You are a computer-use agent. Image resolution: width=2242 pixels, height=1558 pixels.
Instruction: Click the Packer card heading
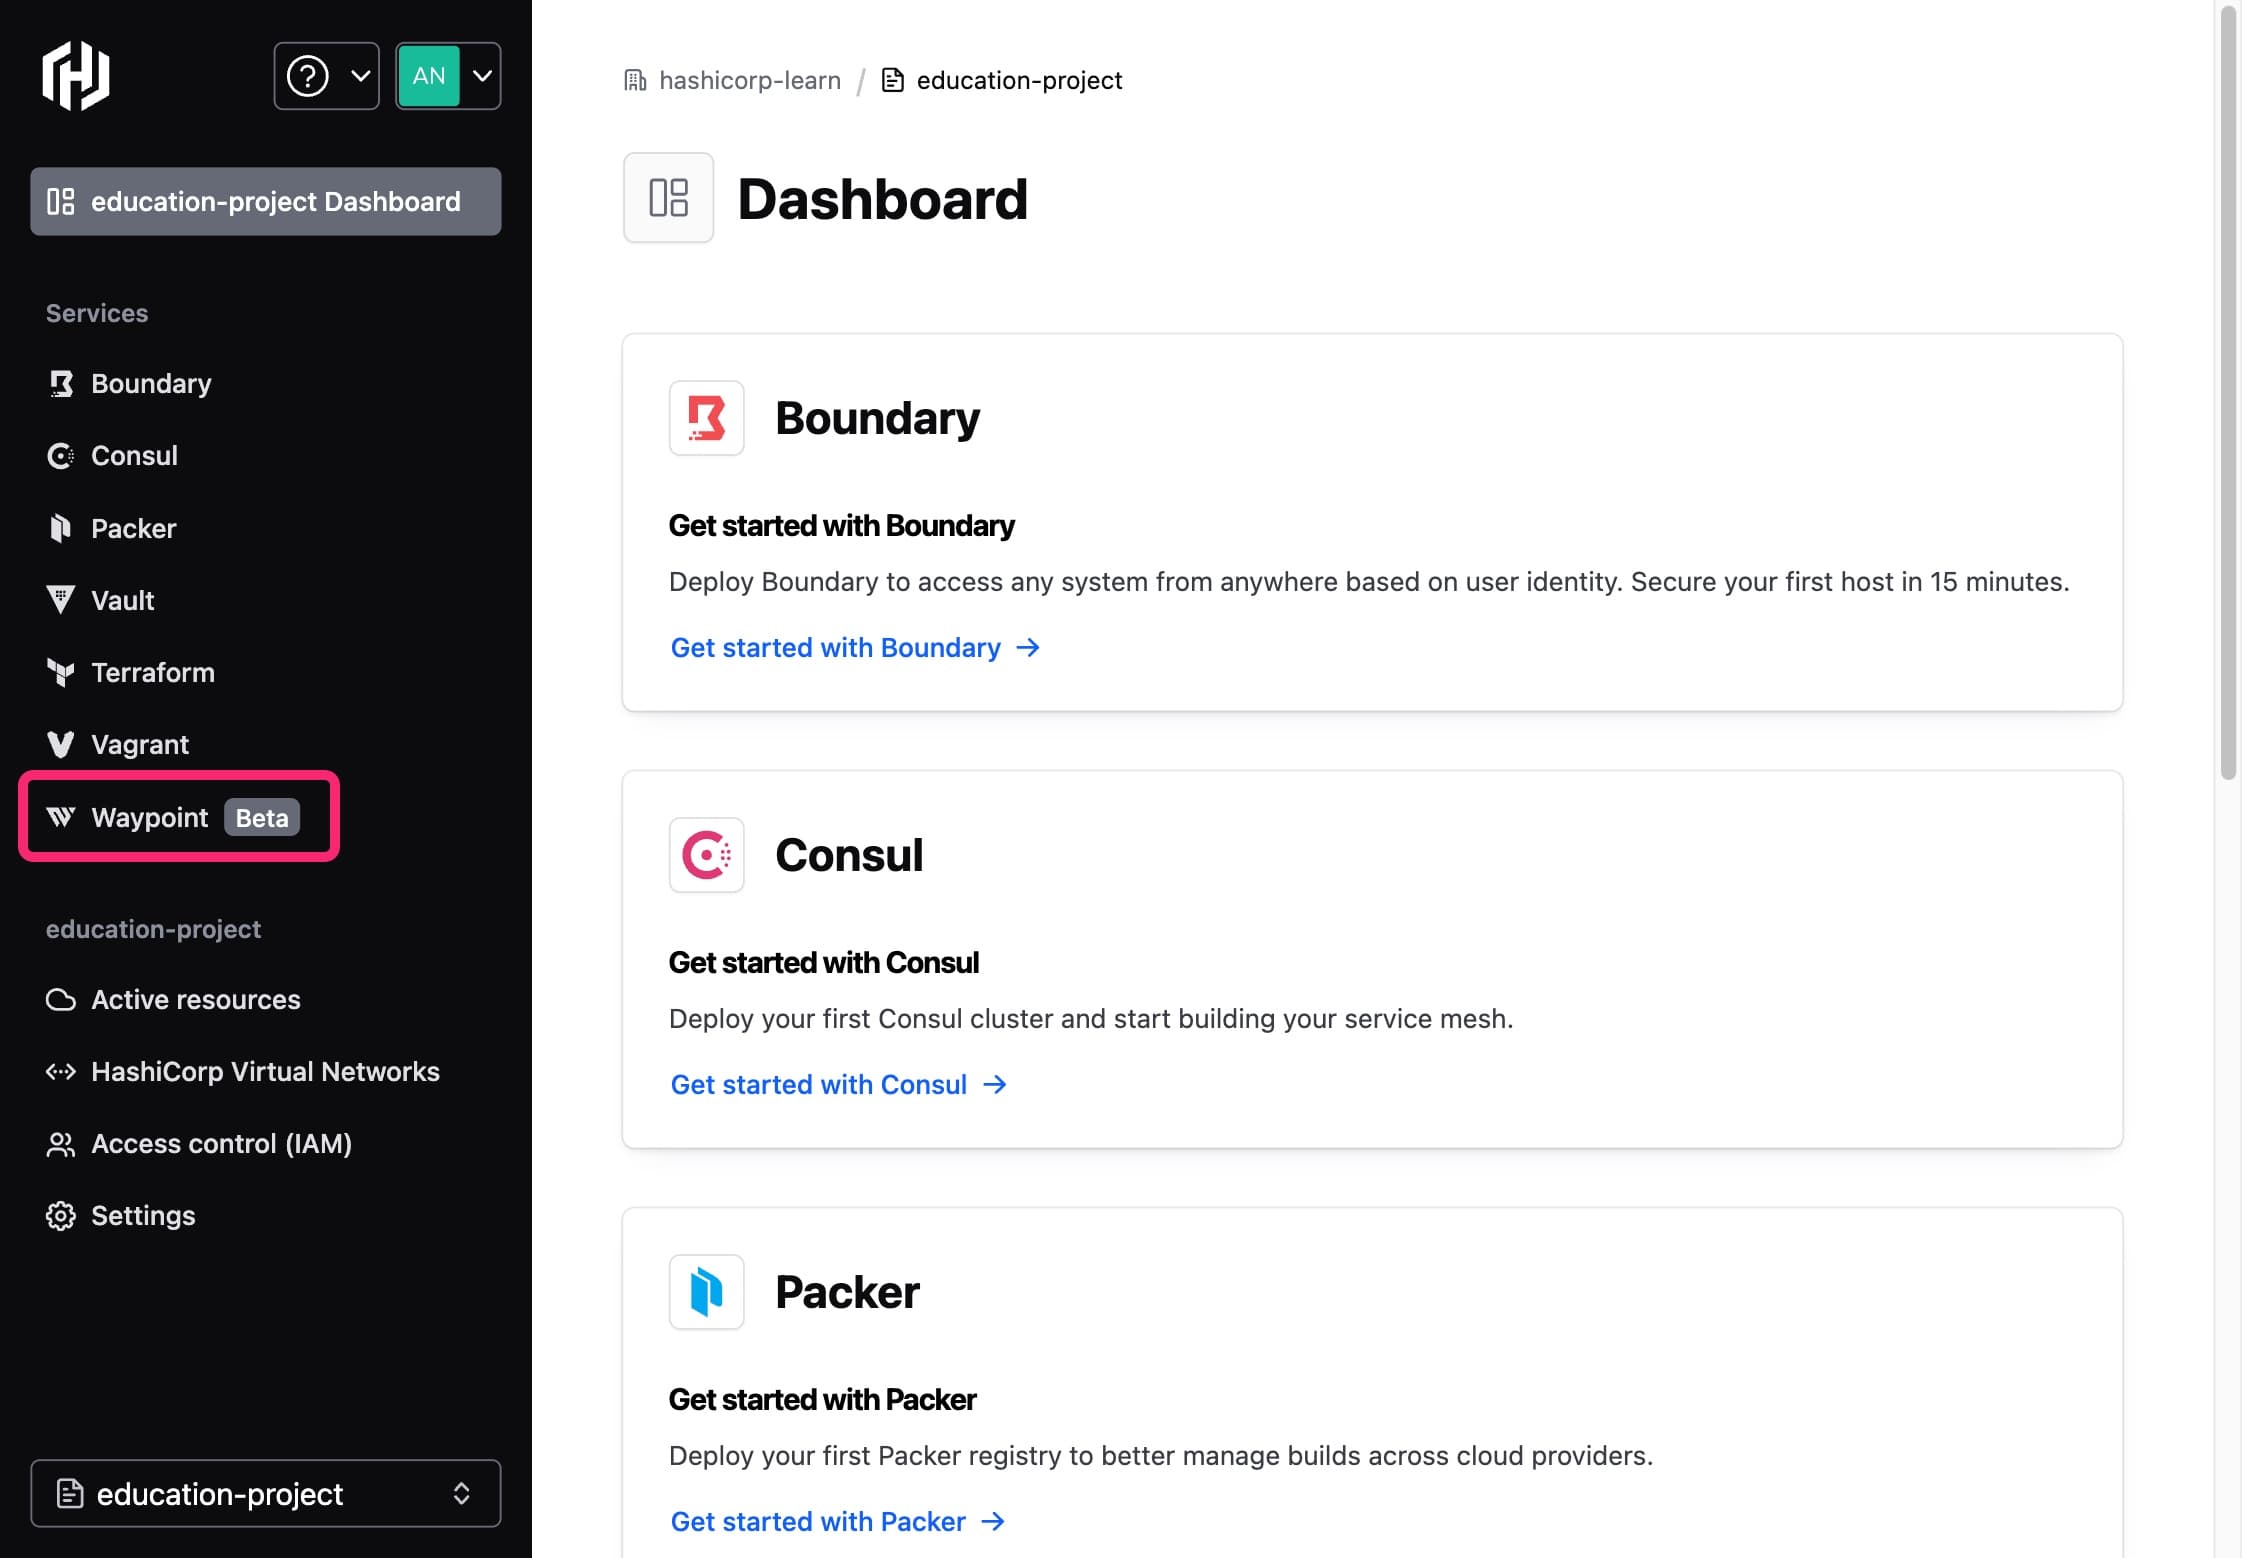pyautogui.click(x=847, y=1292)
